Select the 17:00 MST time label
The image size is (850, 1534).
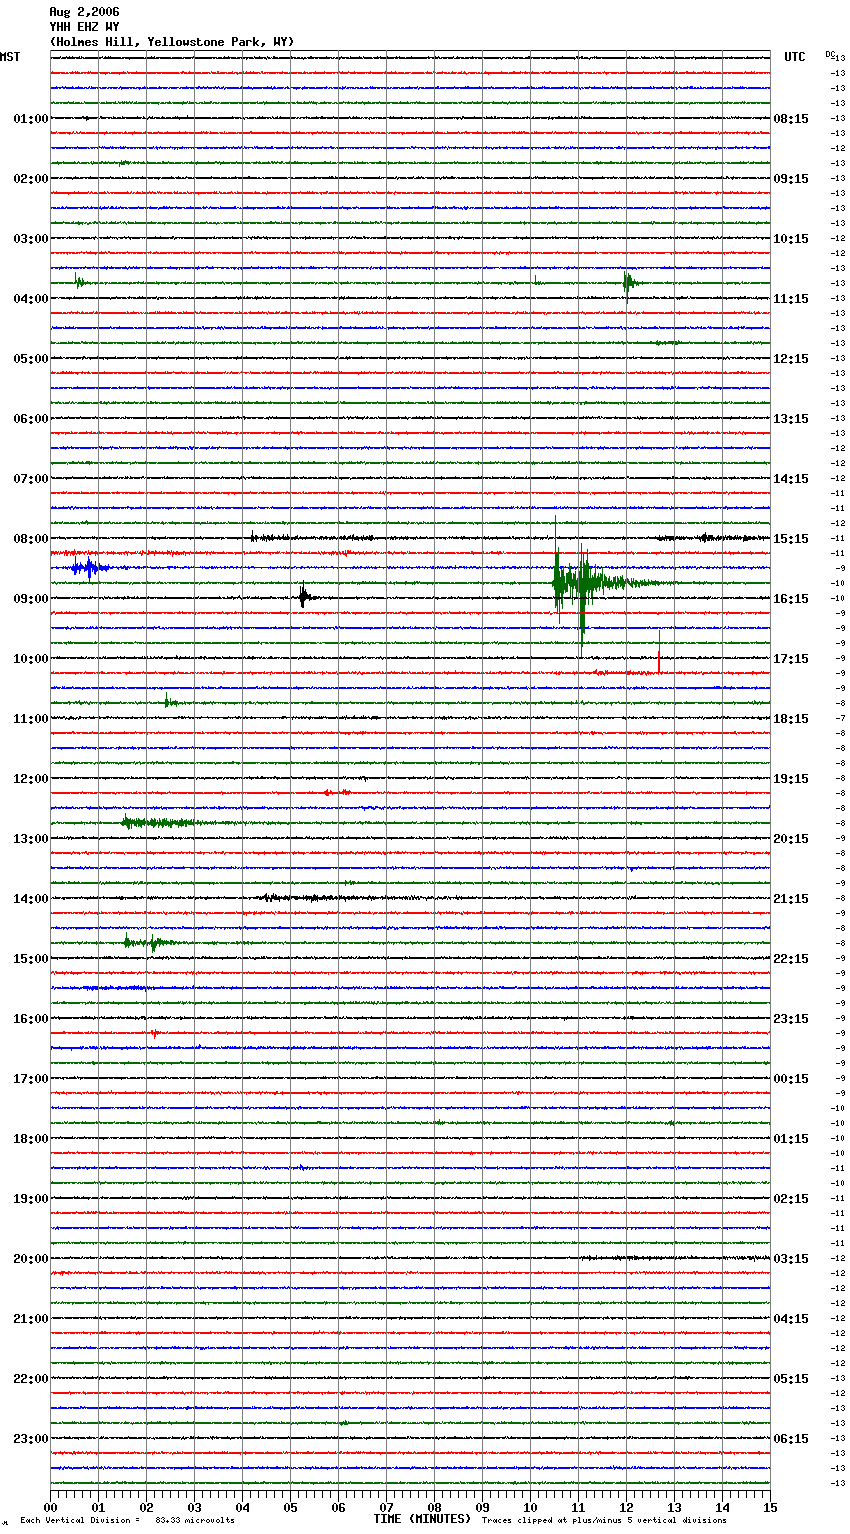(x=31, y=1079)
